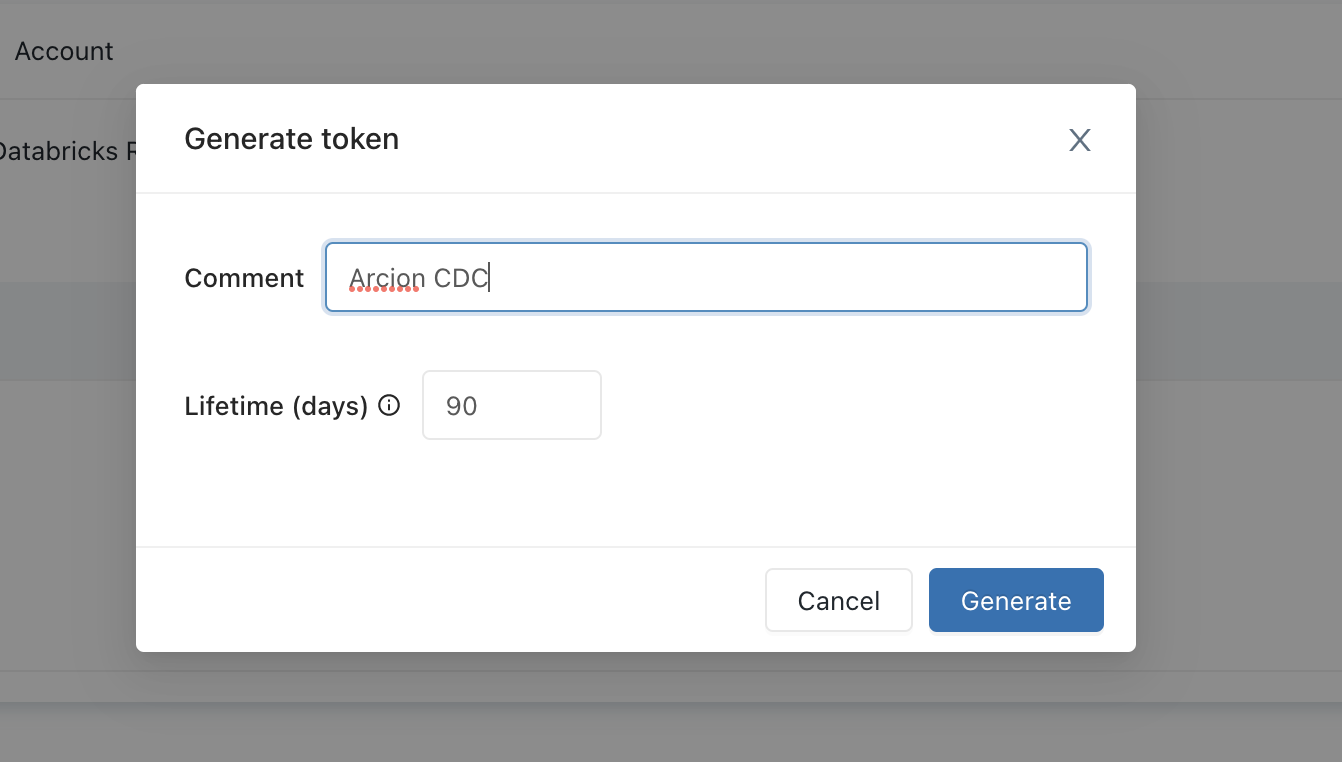Click the blue Generate button

1016,600
